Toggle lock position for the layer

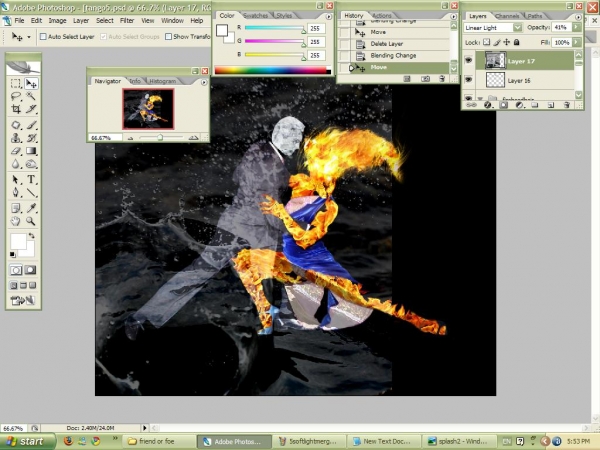click(507, 42)
